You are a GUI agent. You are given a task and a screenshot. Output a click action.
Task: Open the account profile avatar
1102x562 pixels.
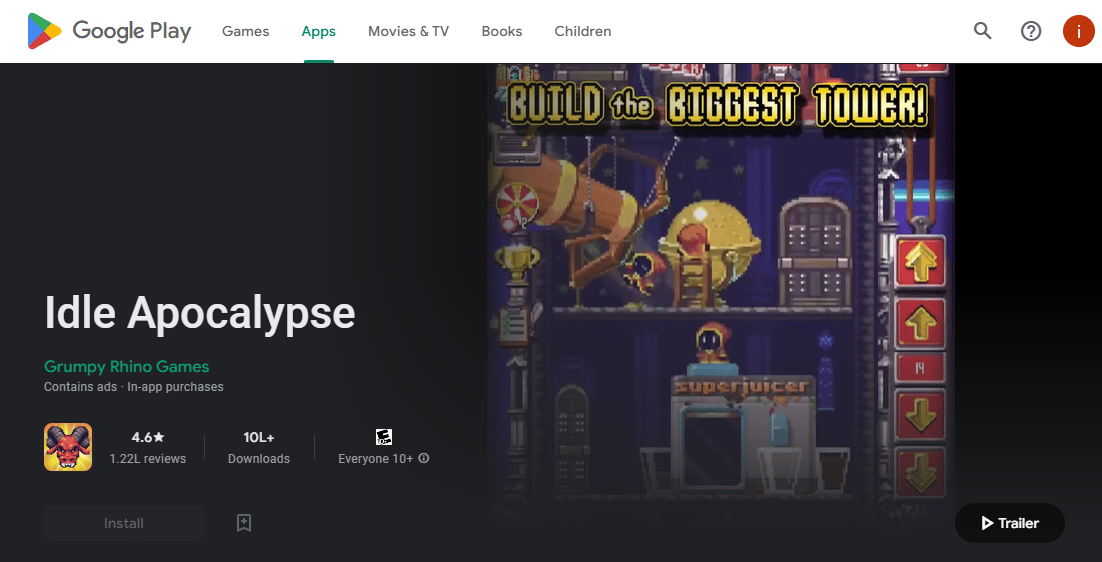[x=1079, y=31]
